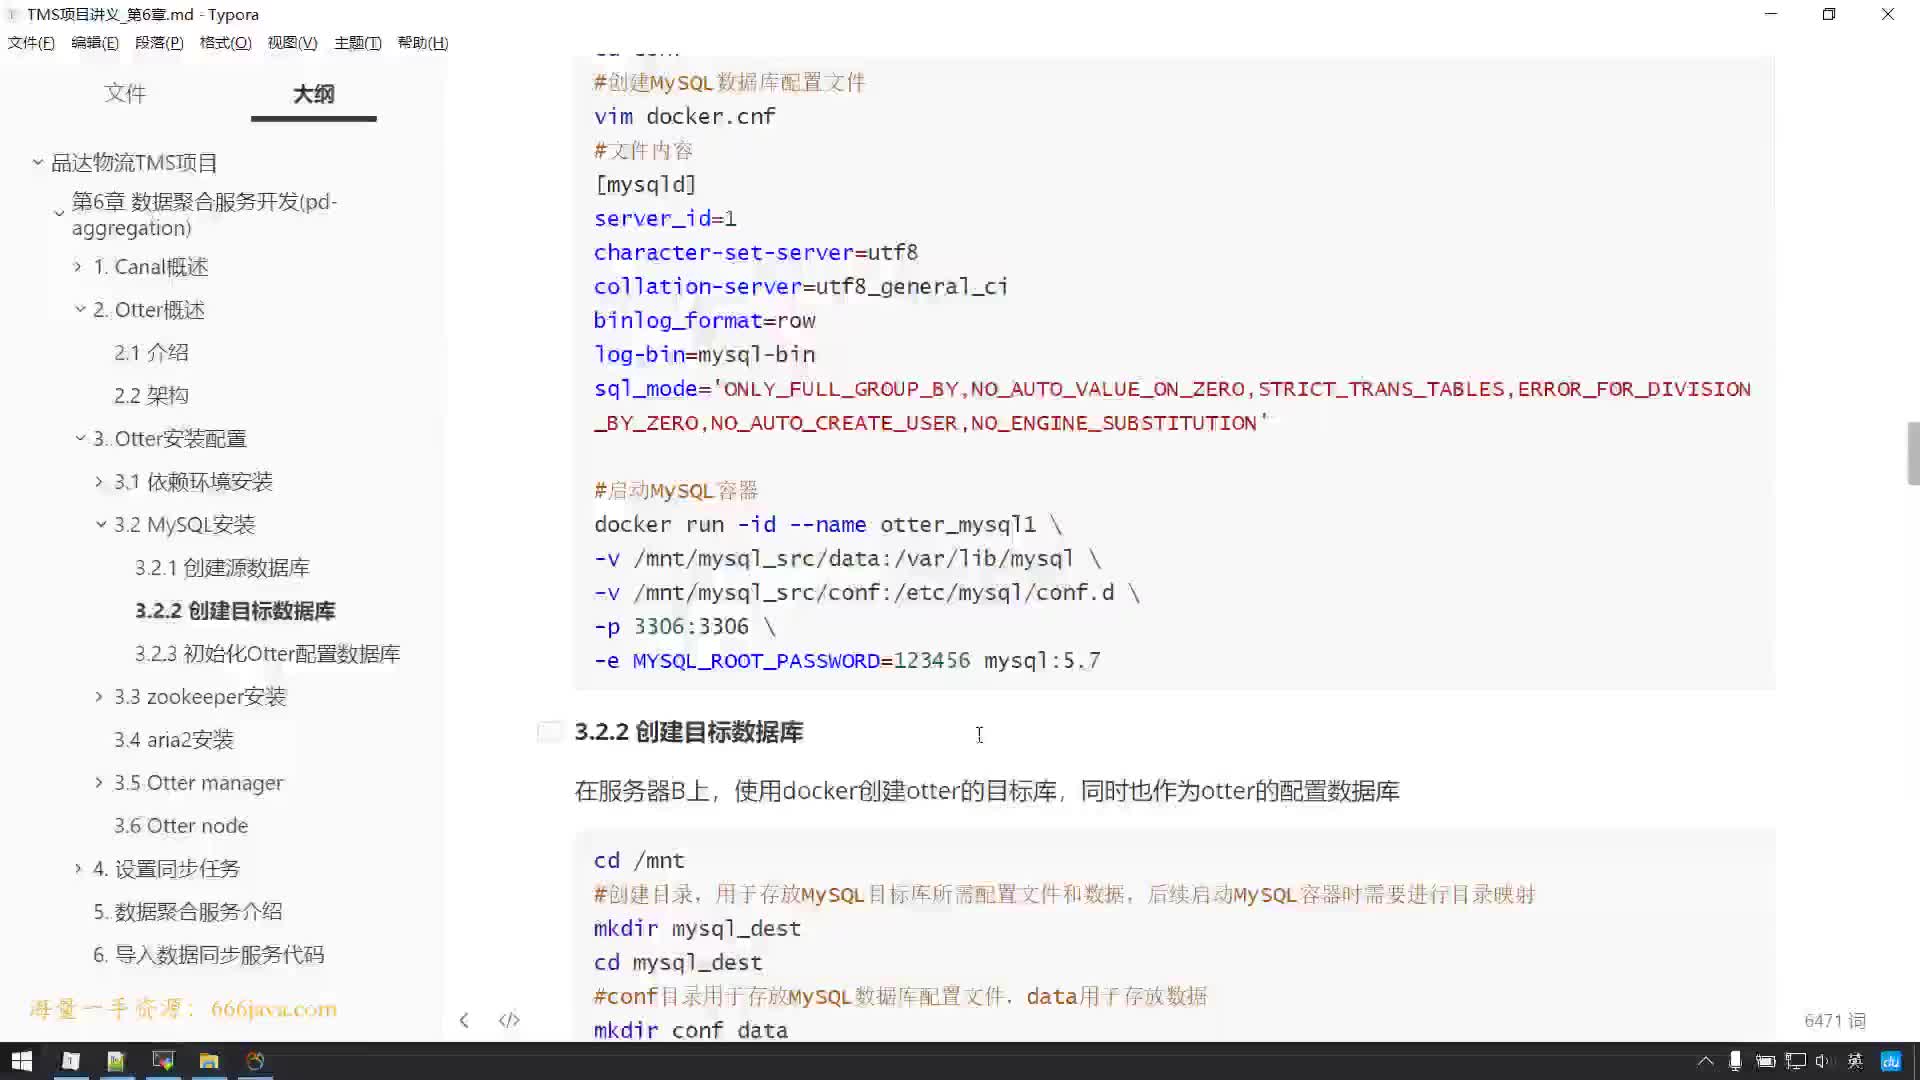
Task: Switch to the 文件 sidebar tab
Action: (x=125, y=93)
